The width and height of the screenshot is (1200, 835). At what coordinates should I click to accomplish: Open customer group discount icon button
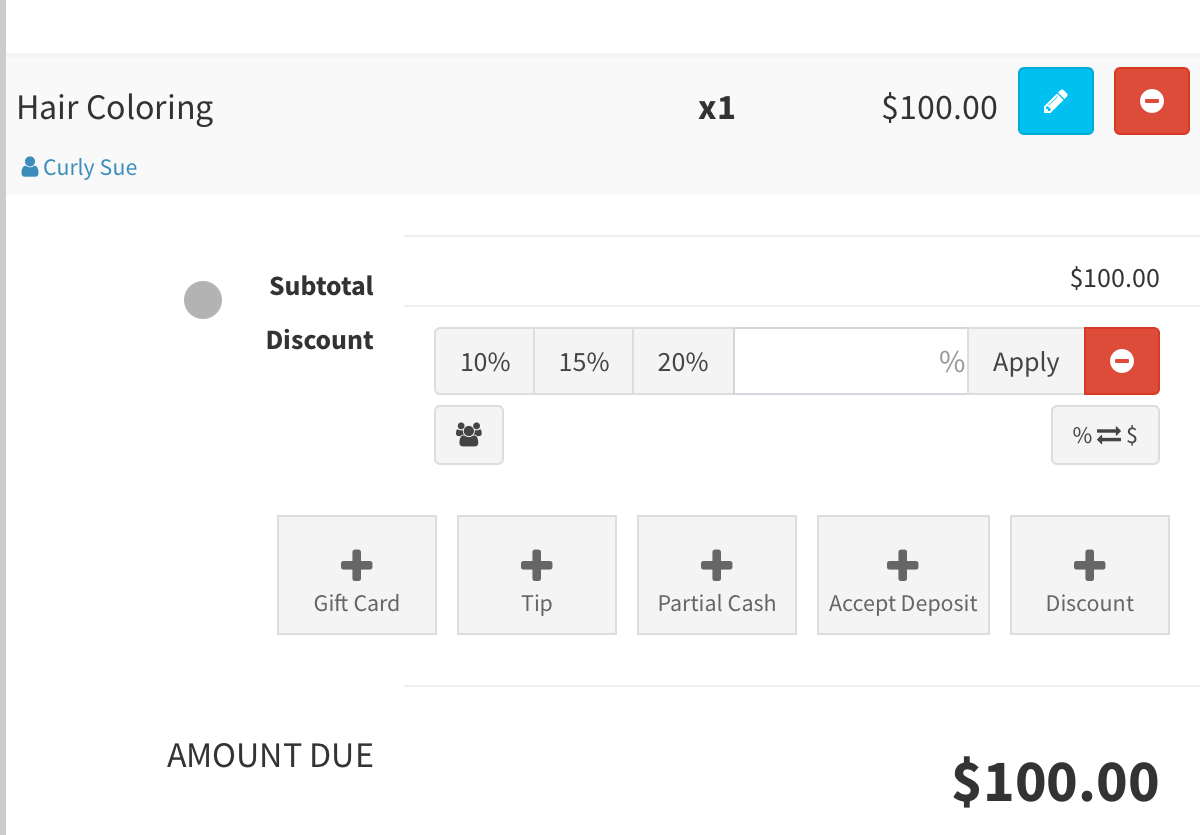coord(468,435)
